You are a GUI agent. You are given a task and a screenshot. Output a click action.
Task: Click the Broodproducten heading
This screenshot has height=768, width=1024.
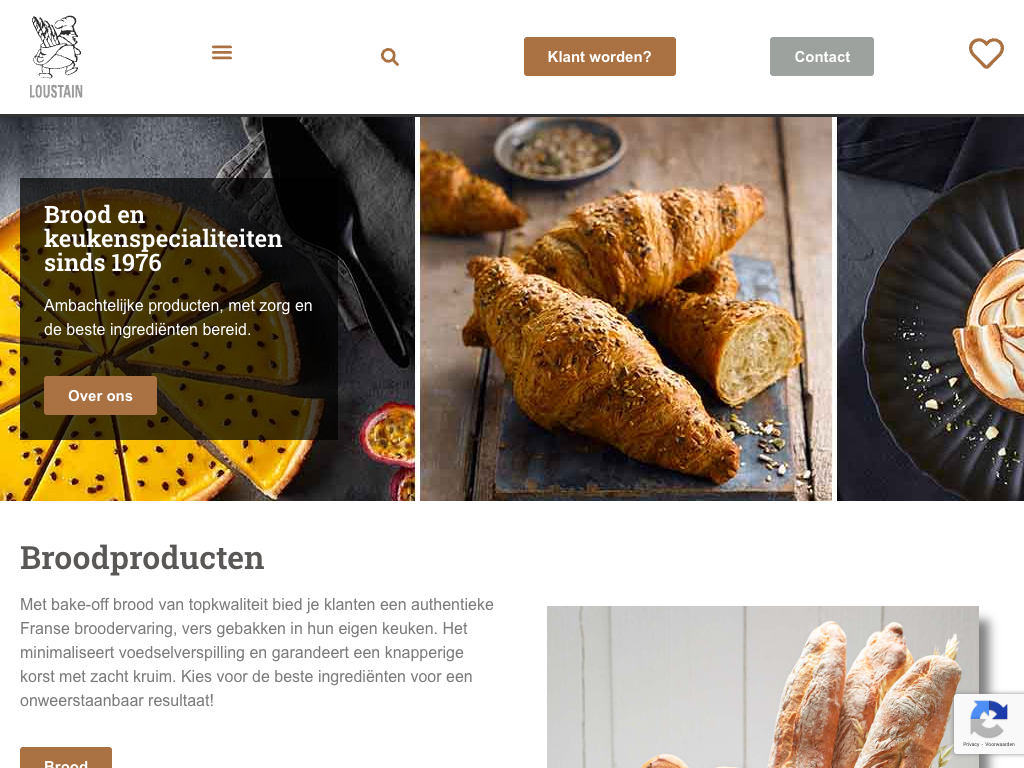click(142, 558)
